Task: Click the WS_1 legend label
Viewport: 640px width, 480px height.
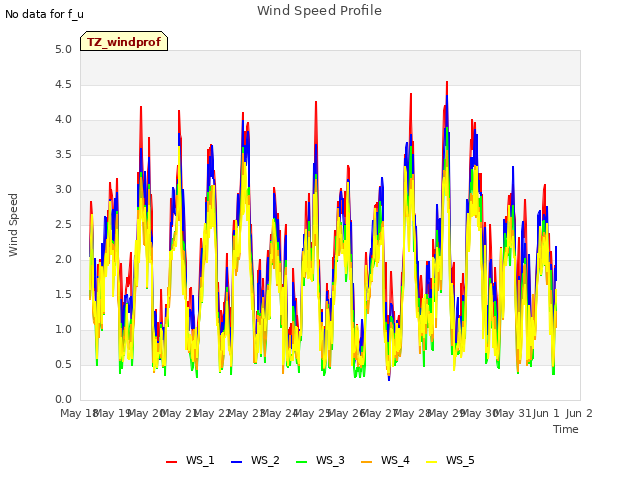Action: tap(200, 460)
